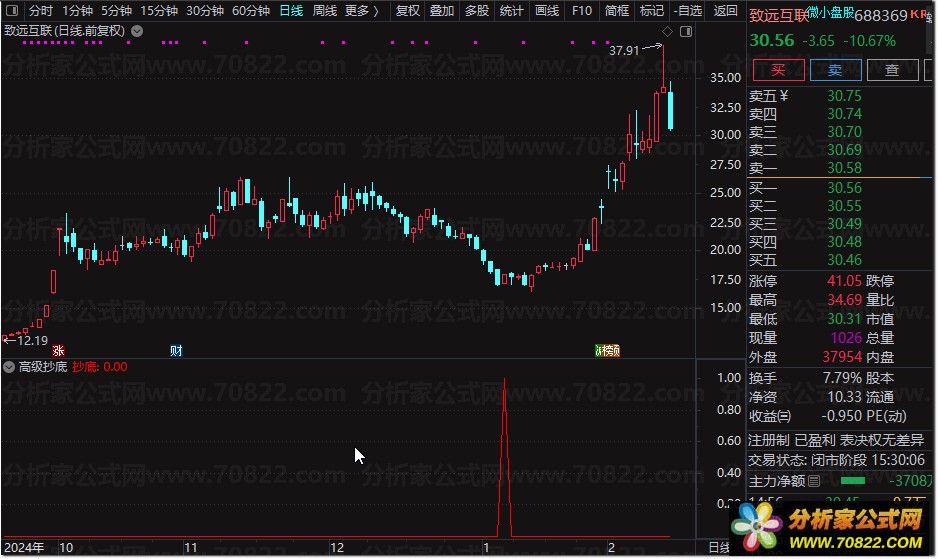Expand the 高级抄底 indicator dropdown
Screen dimensions: 939x559
point(9,367)
